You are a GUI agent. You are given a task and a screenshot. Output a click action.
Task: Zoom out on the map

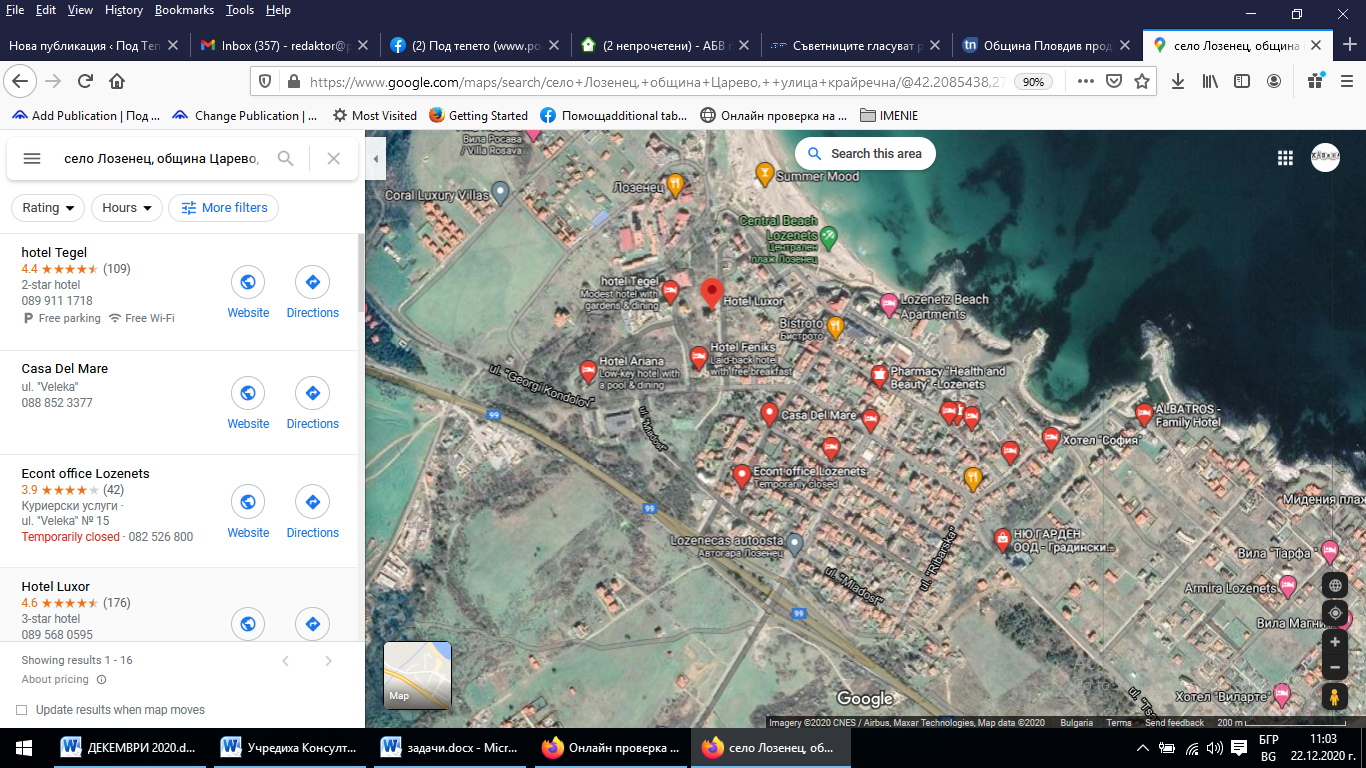pos(1334,667)
